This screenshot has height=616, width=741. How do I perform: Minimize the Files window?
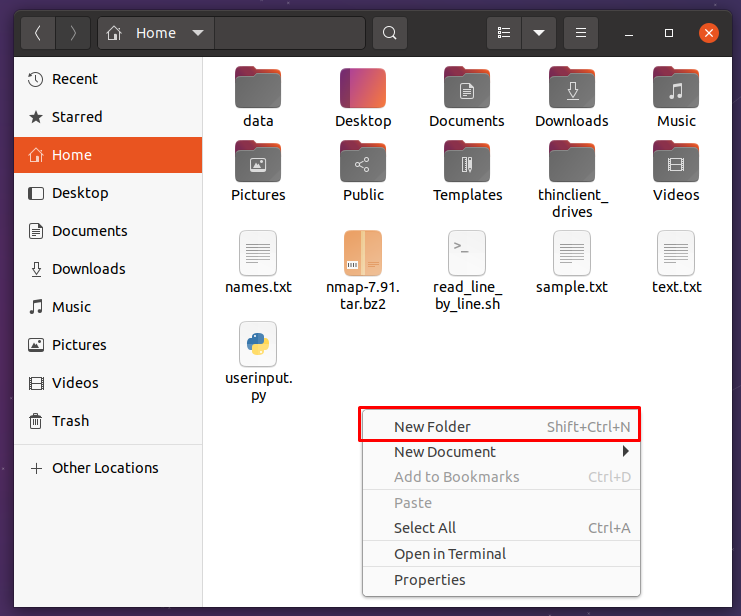tap(629, 33)
